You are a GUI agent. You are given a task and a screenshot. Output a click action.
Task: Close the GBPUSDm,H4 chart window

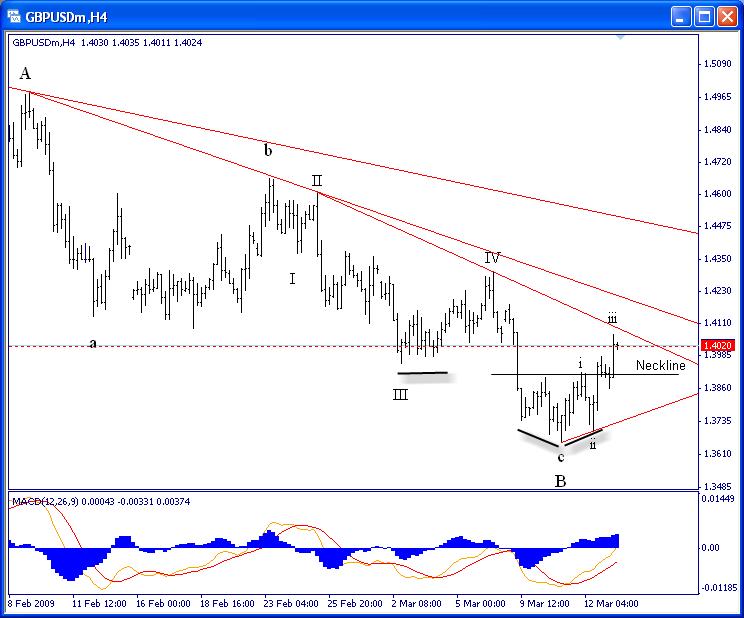point(727,17)
